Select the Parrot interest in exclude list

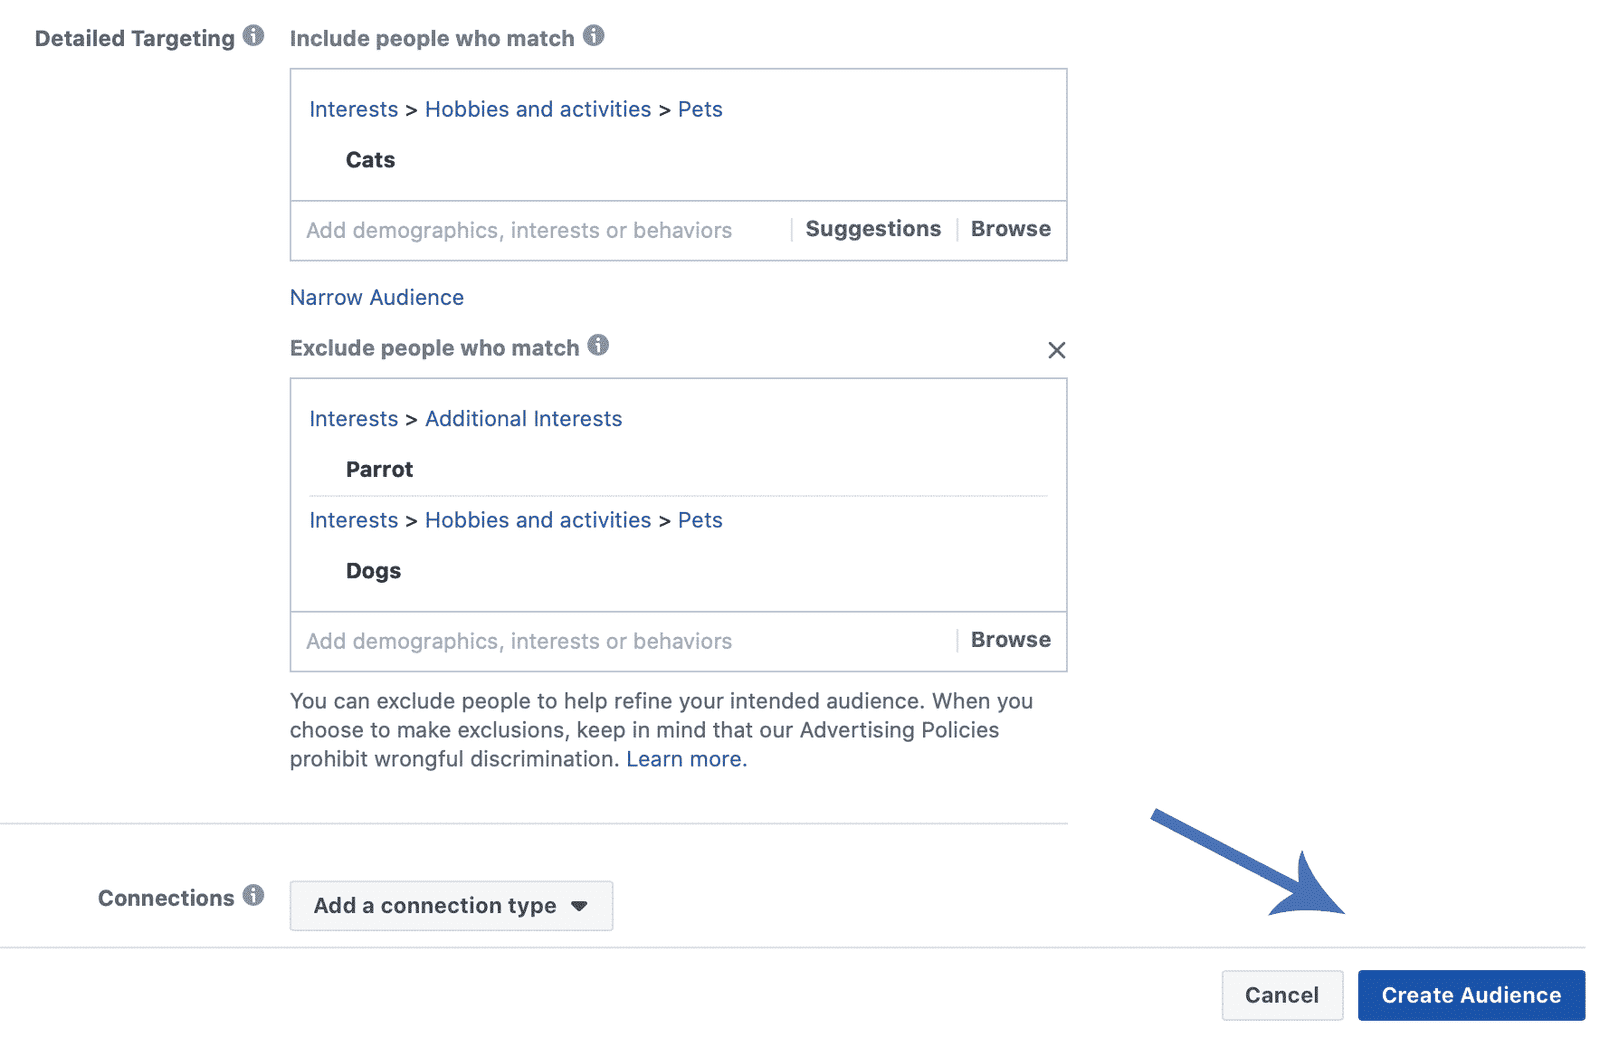pos(379,470)
